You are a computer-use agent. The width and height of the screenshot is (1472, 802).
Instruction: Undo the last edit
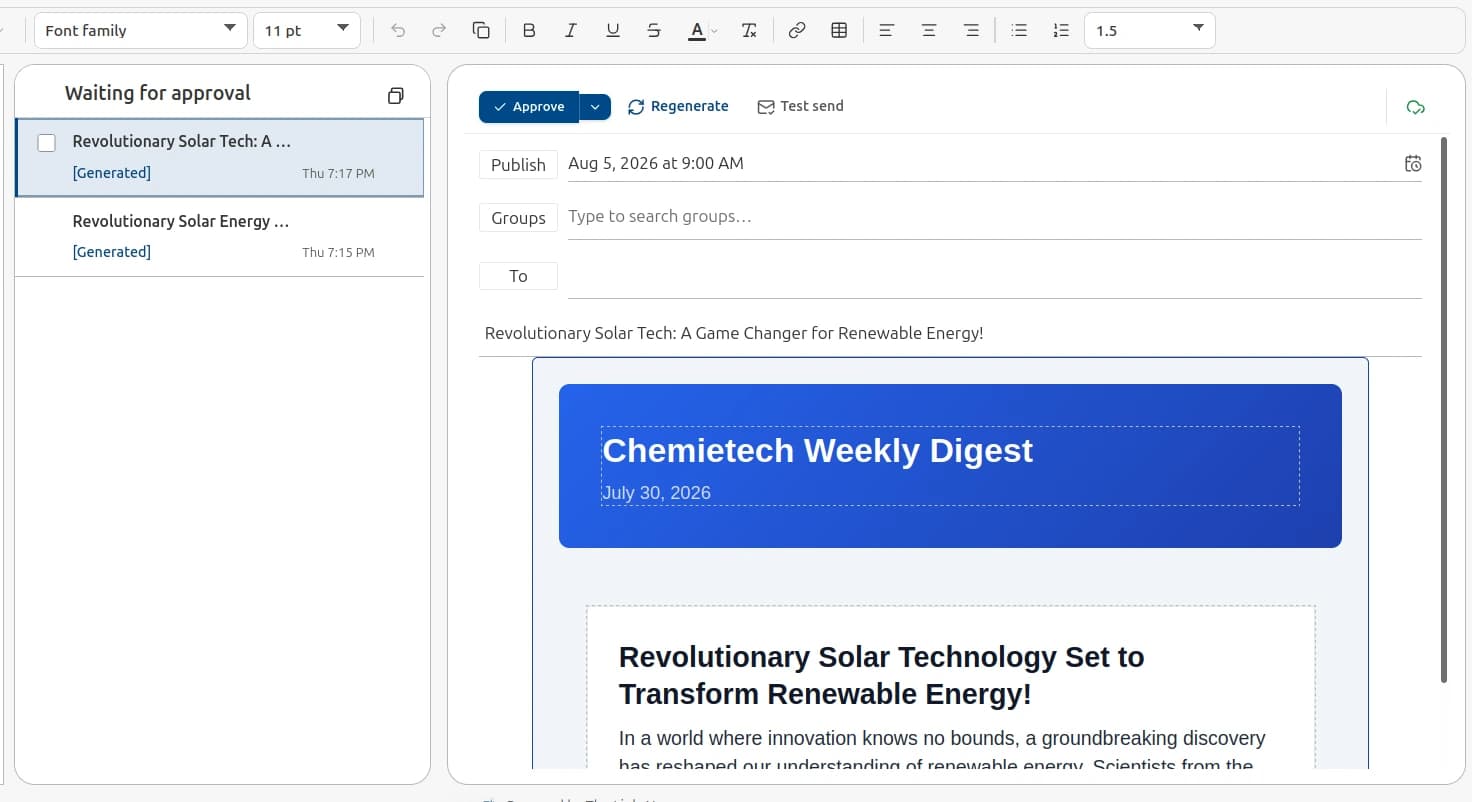coord(398,31)
